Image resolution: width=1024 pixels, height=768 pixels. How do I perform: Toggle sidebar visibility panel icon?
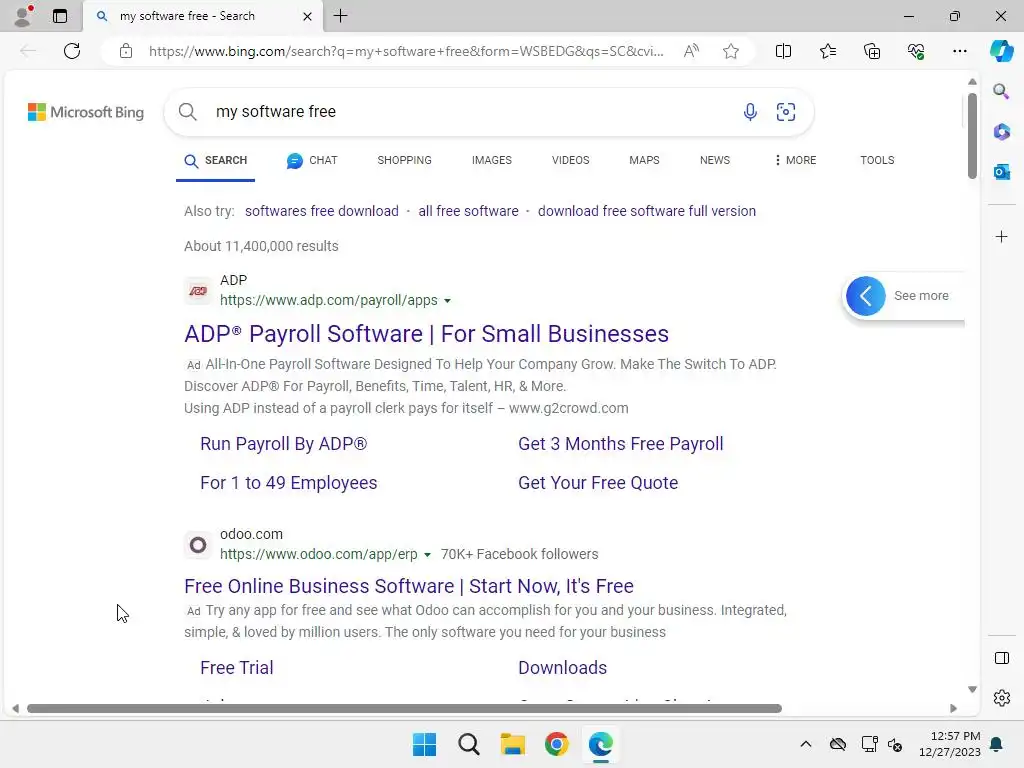pyautogui.click(x=1001, y=658)
